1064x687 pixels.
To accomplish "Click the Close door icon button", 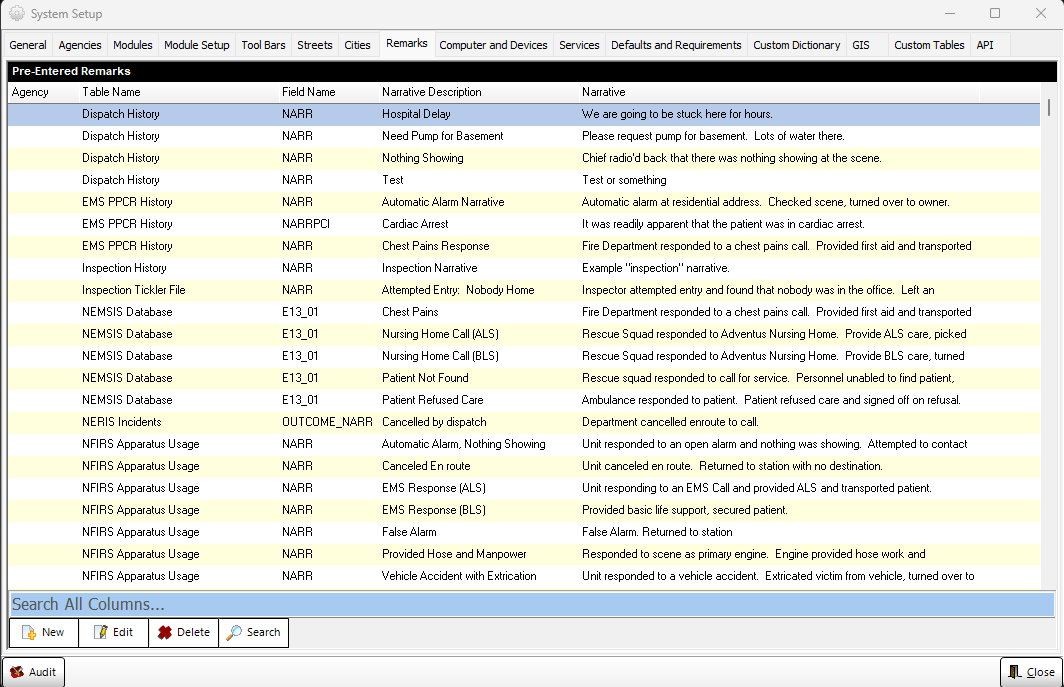I will coord(1031,672).
